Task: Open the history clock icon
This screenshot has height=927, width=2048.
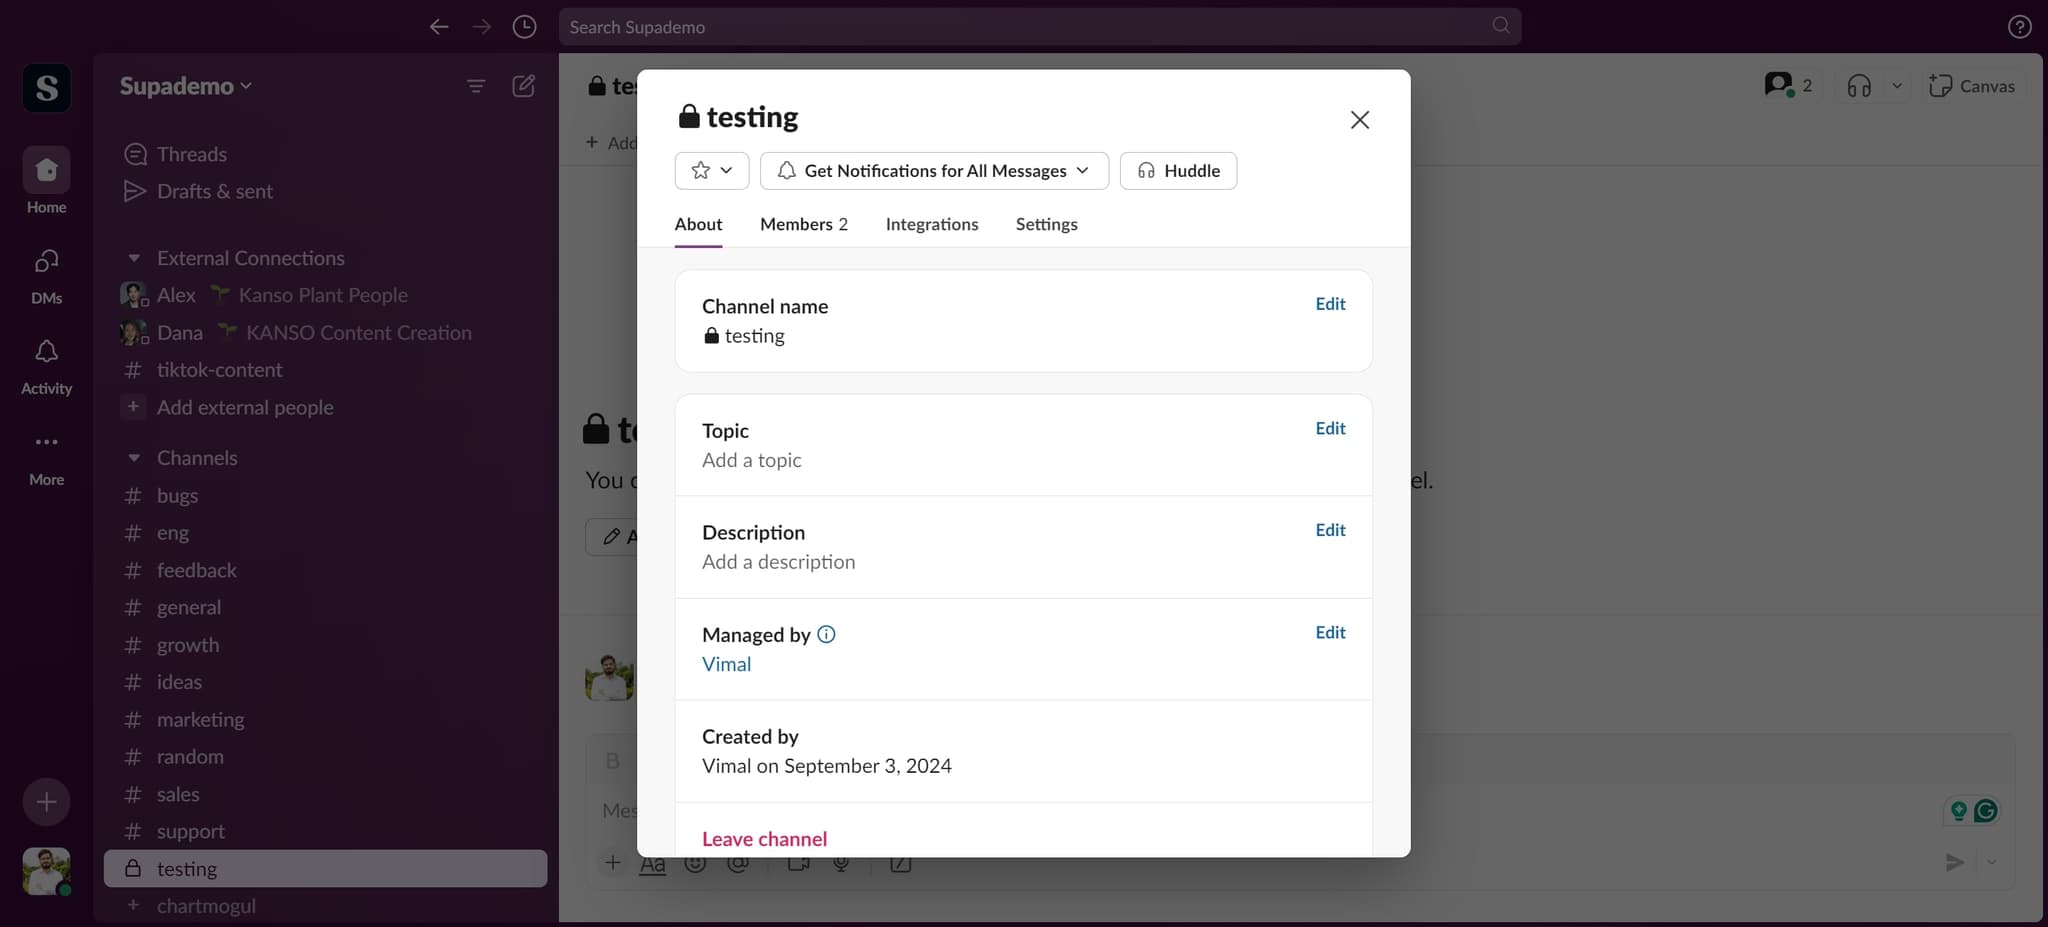Action: (524, 27)
